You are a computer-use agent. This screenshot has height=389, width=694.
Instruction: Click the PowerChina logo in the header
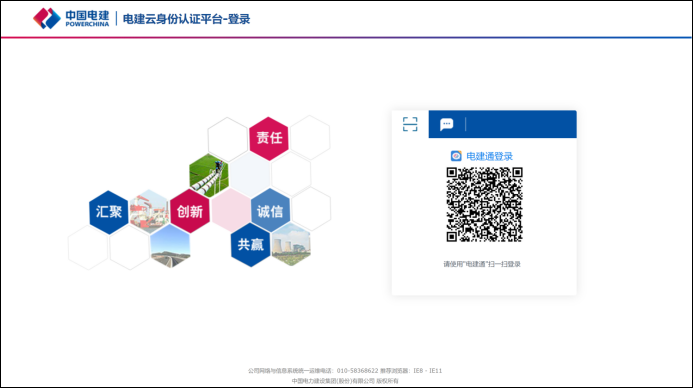pyautogui.click(x=71, y=19)
